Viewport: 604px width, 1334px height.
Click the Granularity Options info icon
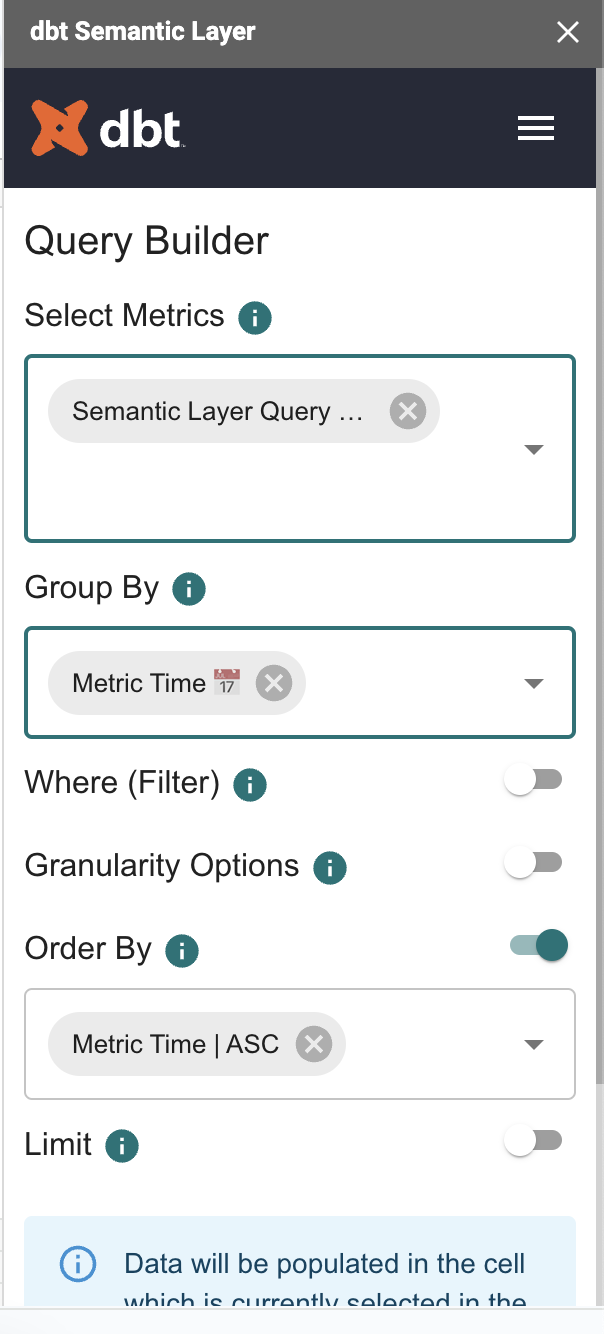click(329, 867)
